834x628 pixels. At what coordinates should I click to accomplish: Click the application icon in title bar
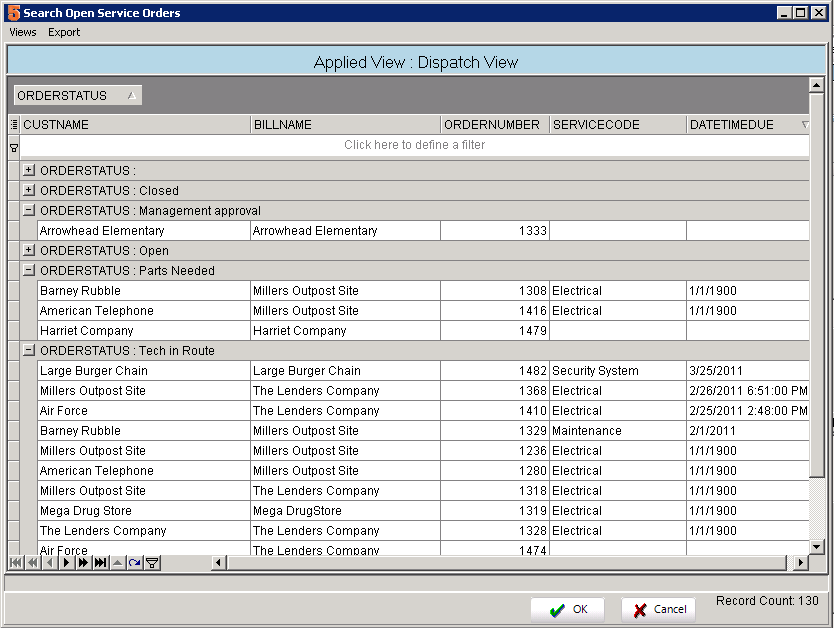(x=14, y=13)
